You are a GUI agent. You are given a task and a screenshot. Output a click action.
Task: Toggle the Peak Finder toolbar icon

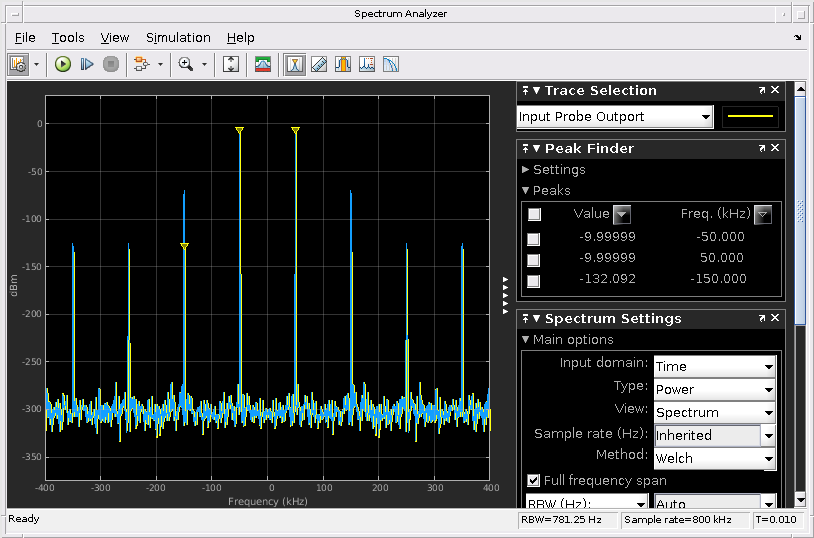(295, 64)
